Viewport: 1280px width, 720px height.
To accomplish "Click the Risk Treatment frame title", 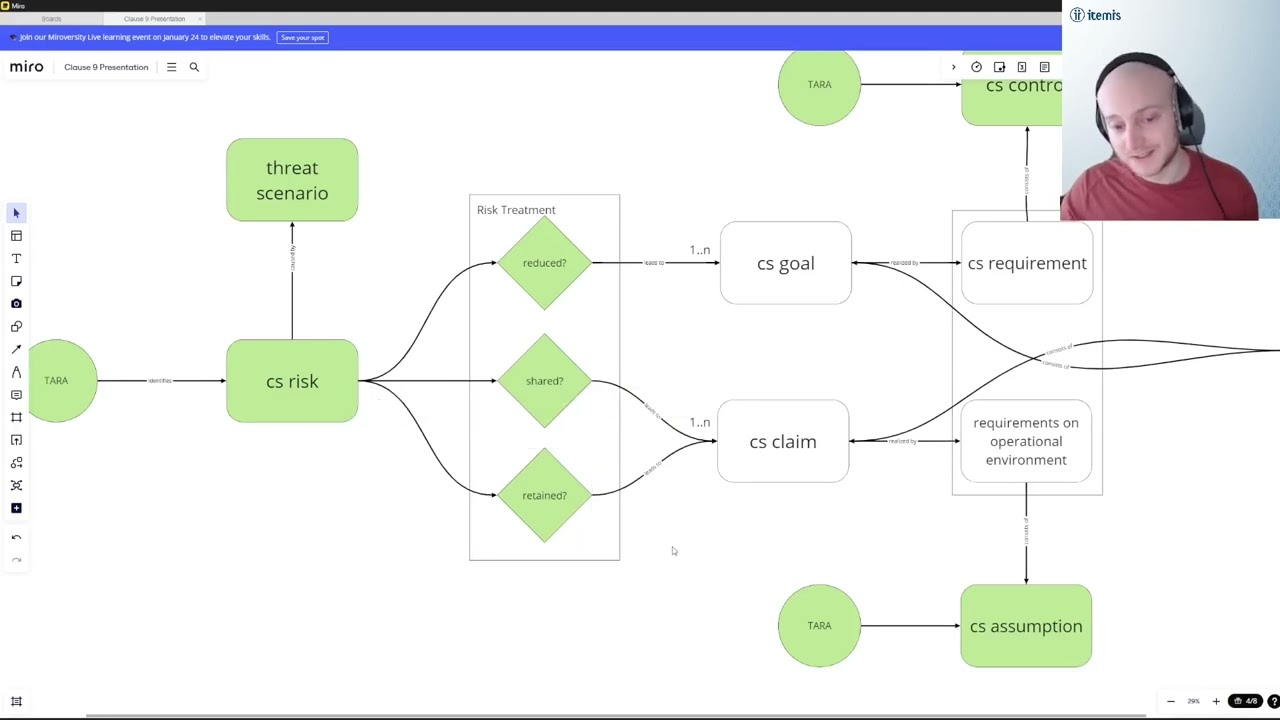I will click(516, 210).
